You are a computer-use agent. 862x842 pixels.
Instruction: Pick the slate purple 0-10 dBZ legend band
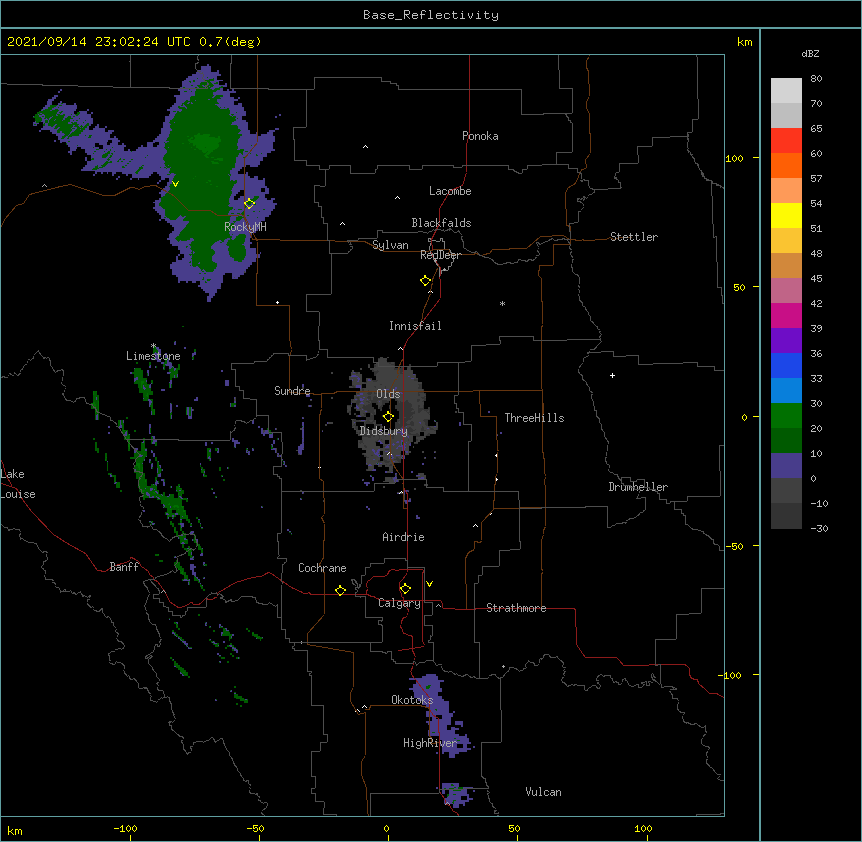tap(786, 466)
